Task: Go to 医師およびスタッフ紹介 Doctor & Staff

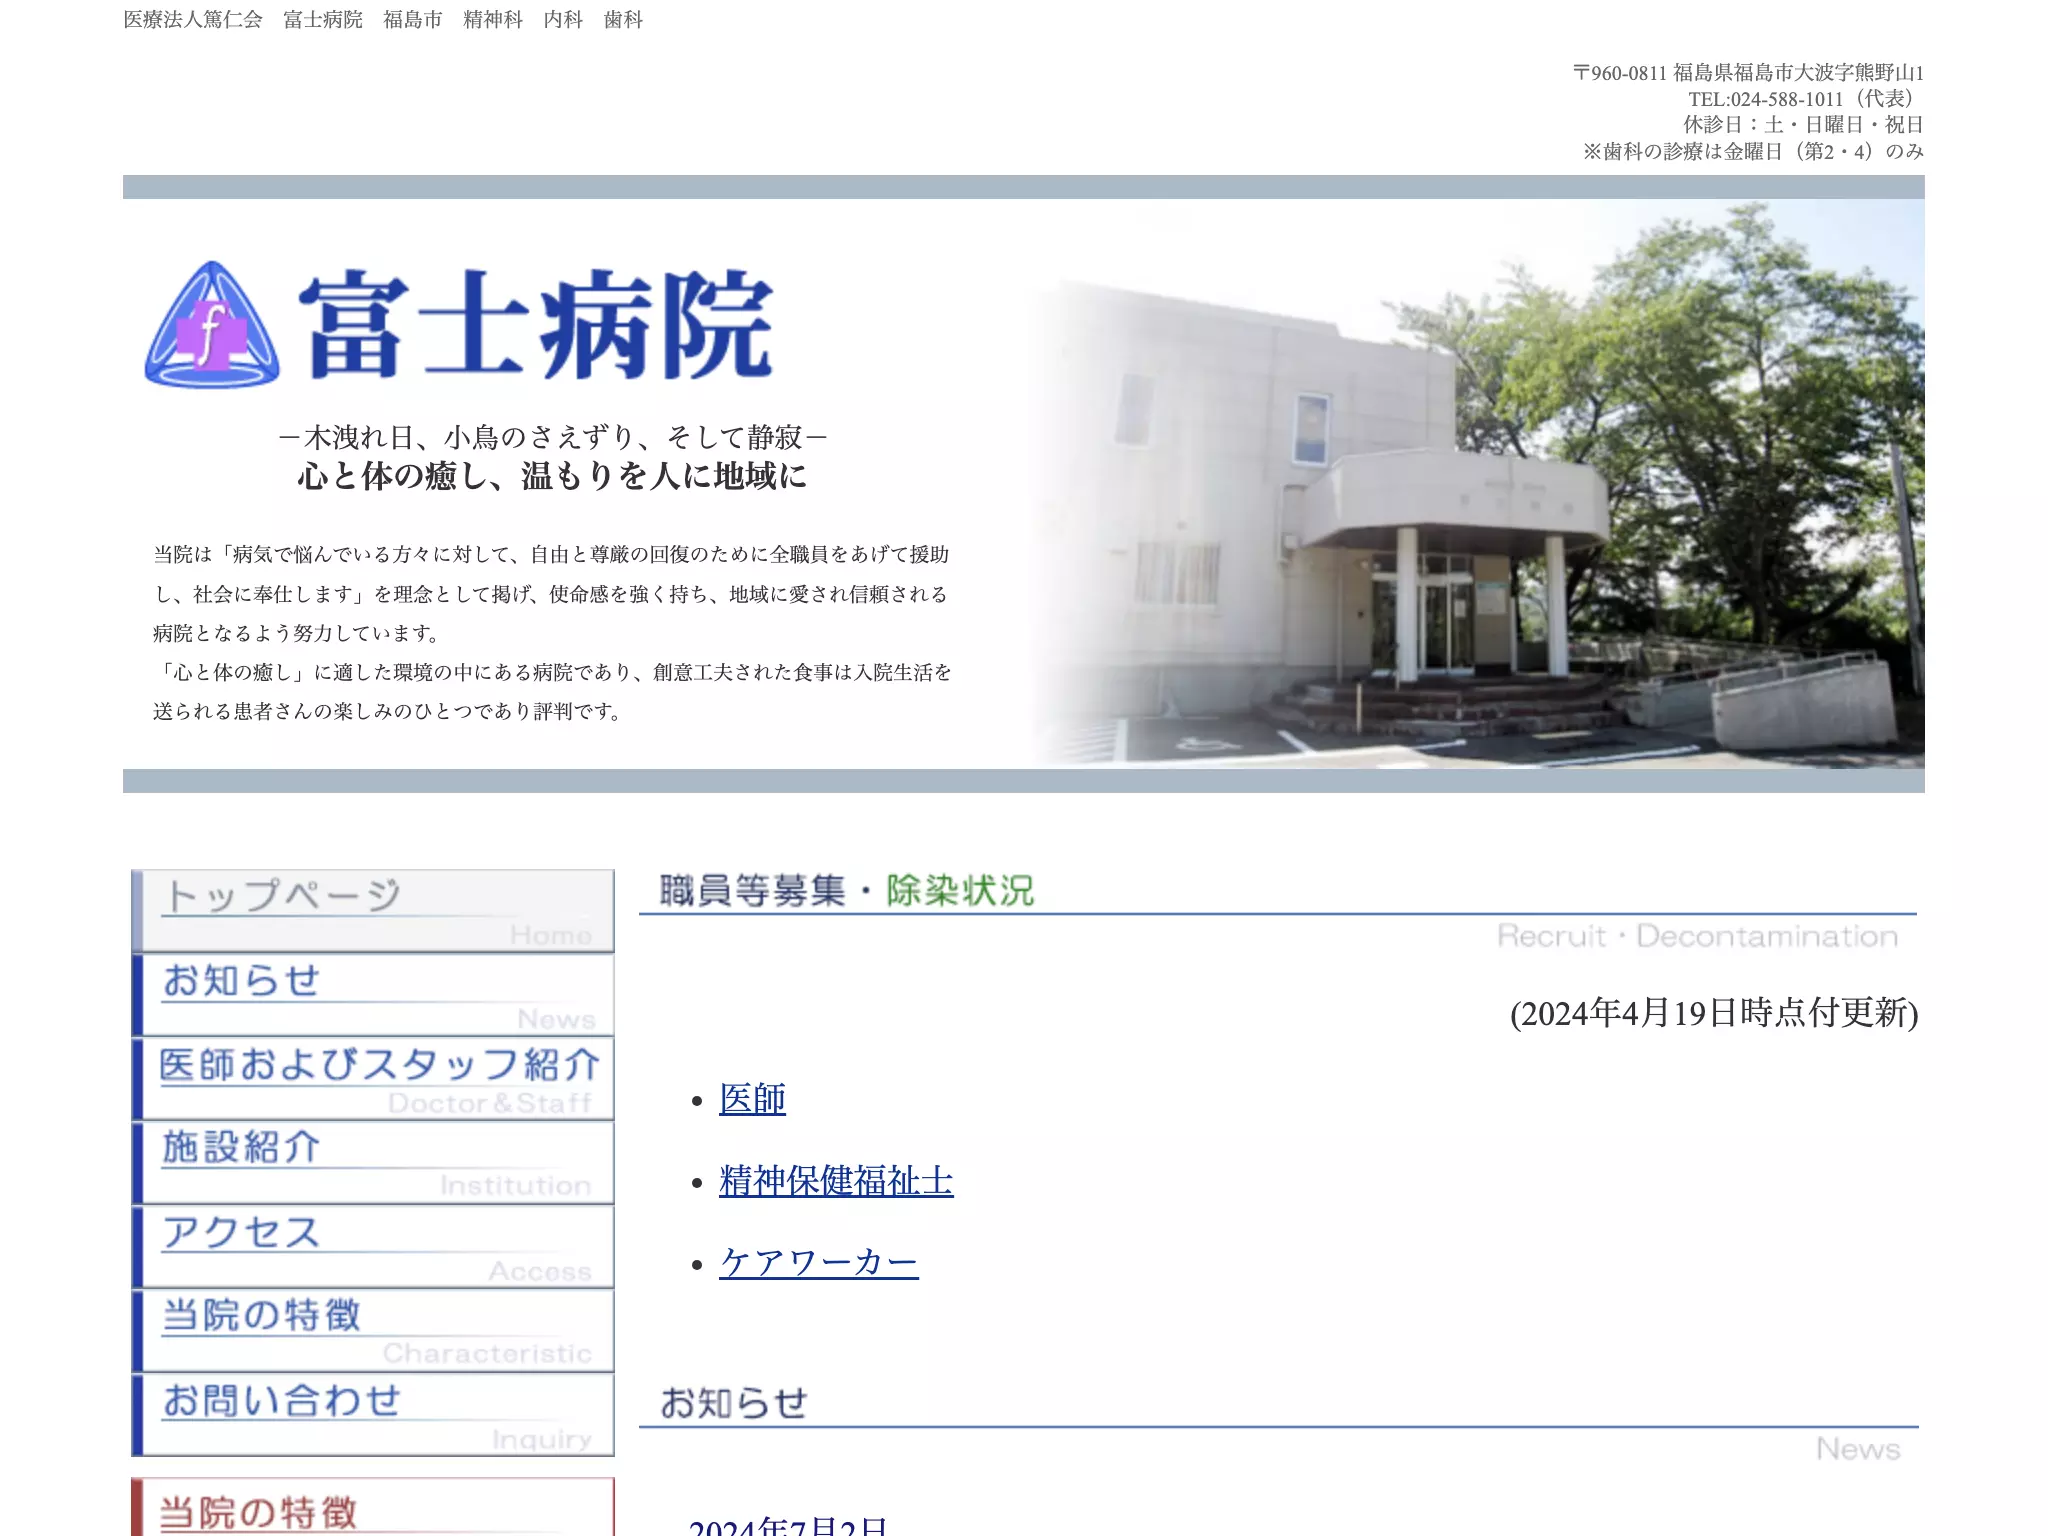Action: [x=373, y=1079]
